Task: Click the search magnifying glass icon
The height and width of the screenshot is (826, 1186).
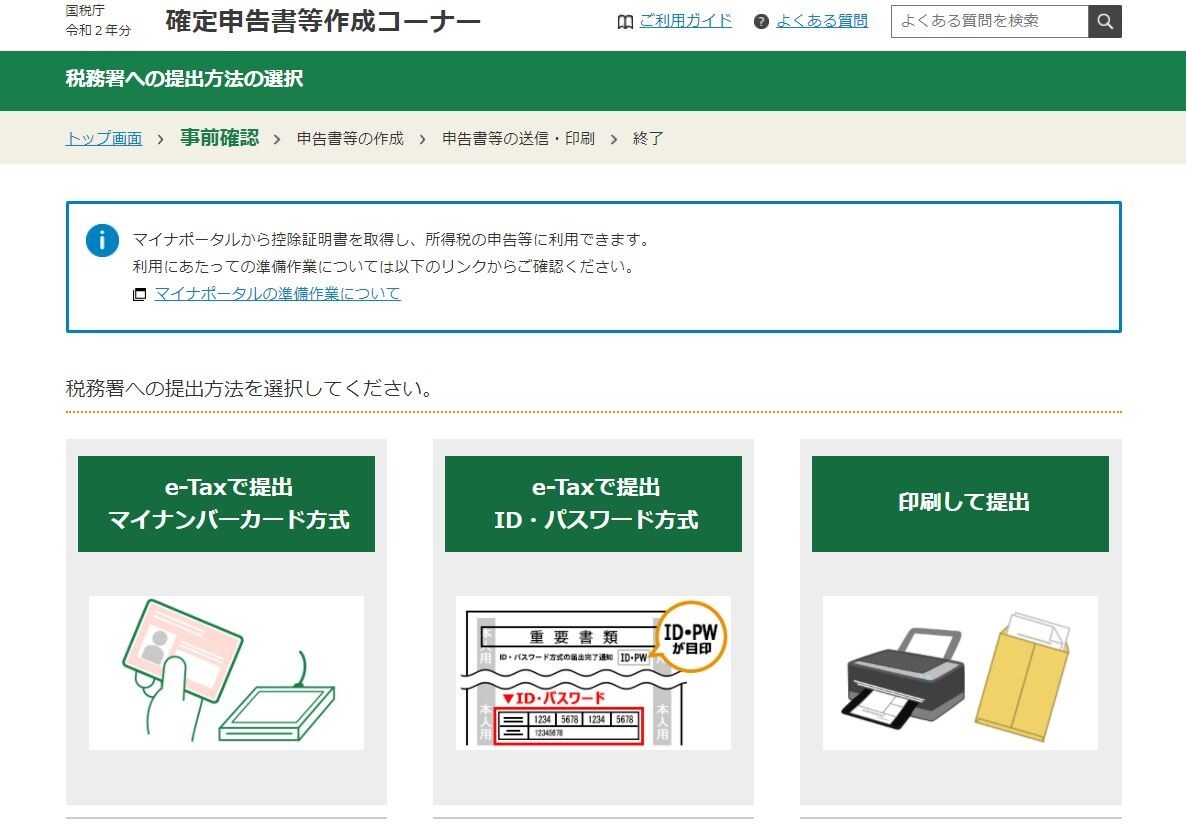Action: coord(1103,20)
